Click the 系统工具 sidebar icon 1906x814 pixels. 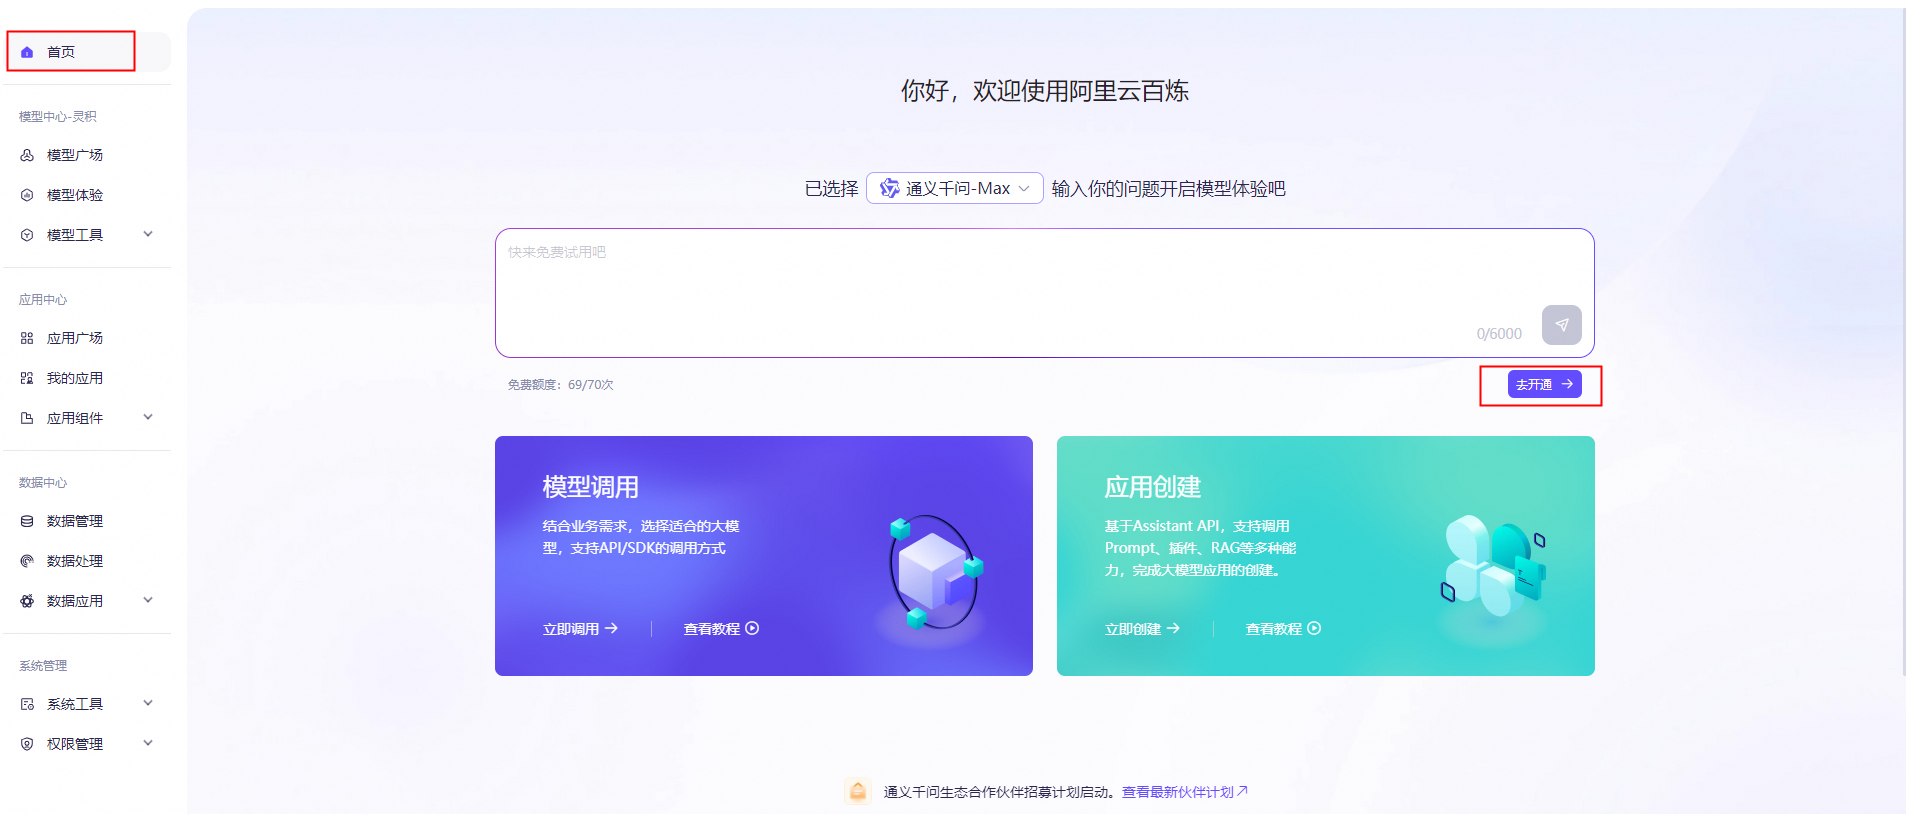click(27, 704)
